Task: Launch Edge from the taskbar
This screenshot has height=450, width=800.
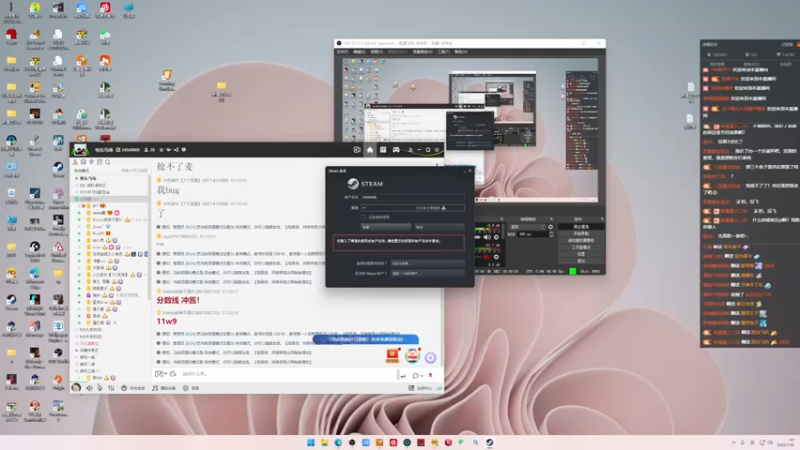Action: pos(338,442)
